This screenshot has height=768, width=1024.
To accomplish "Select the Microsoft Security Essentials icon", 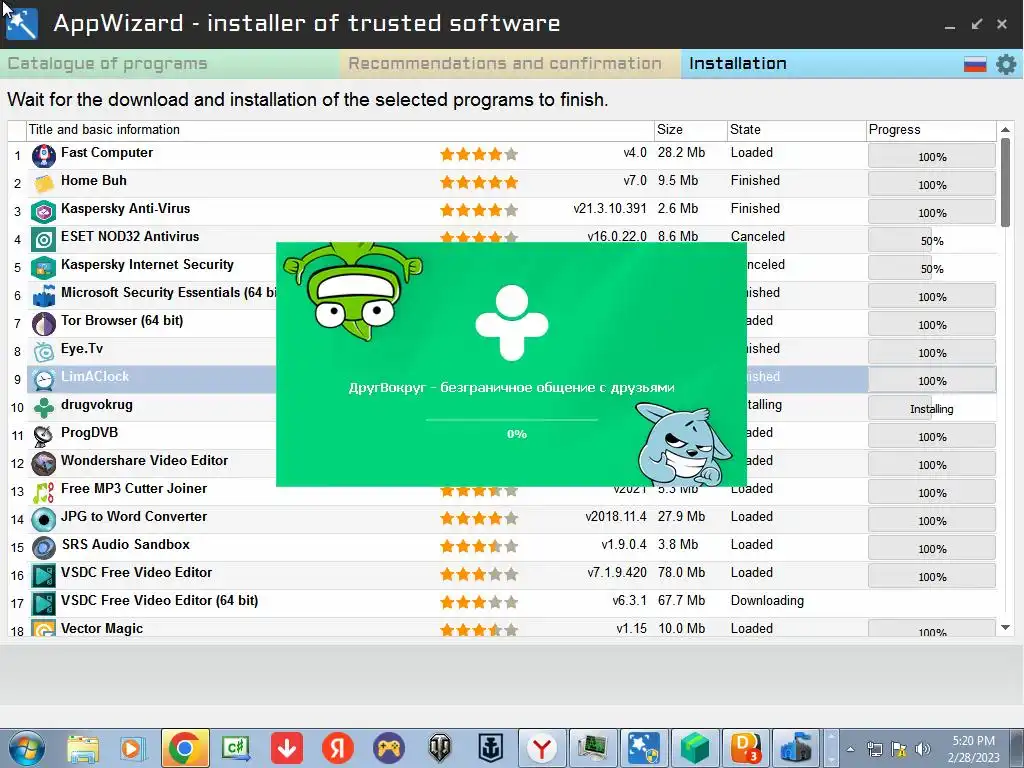I will coord(44,296).
